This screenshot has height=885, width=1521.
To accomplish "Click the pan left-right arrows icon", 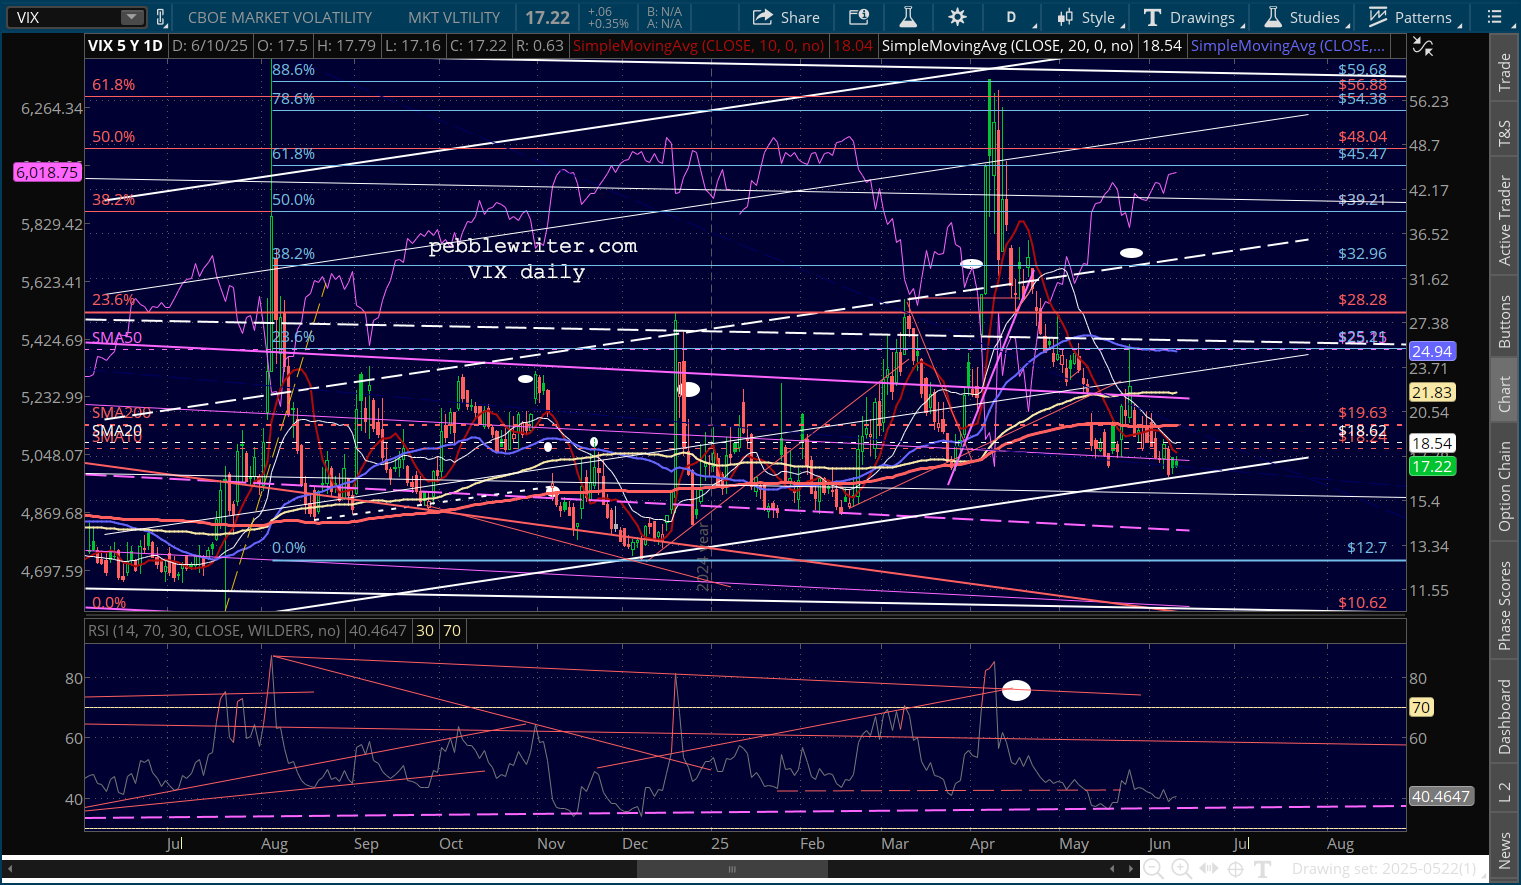I will click(1209, 868).
